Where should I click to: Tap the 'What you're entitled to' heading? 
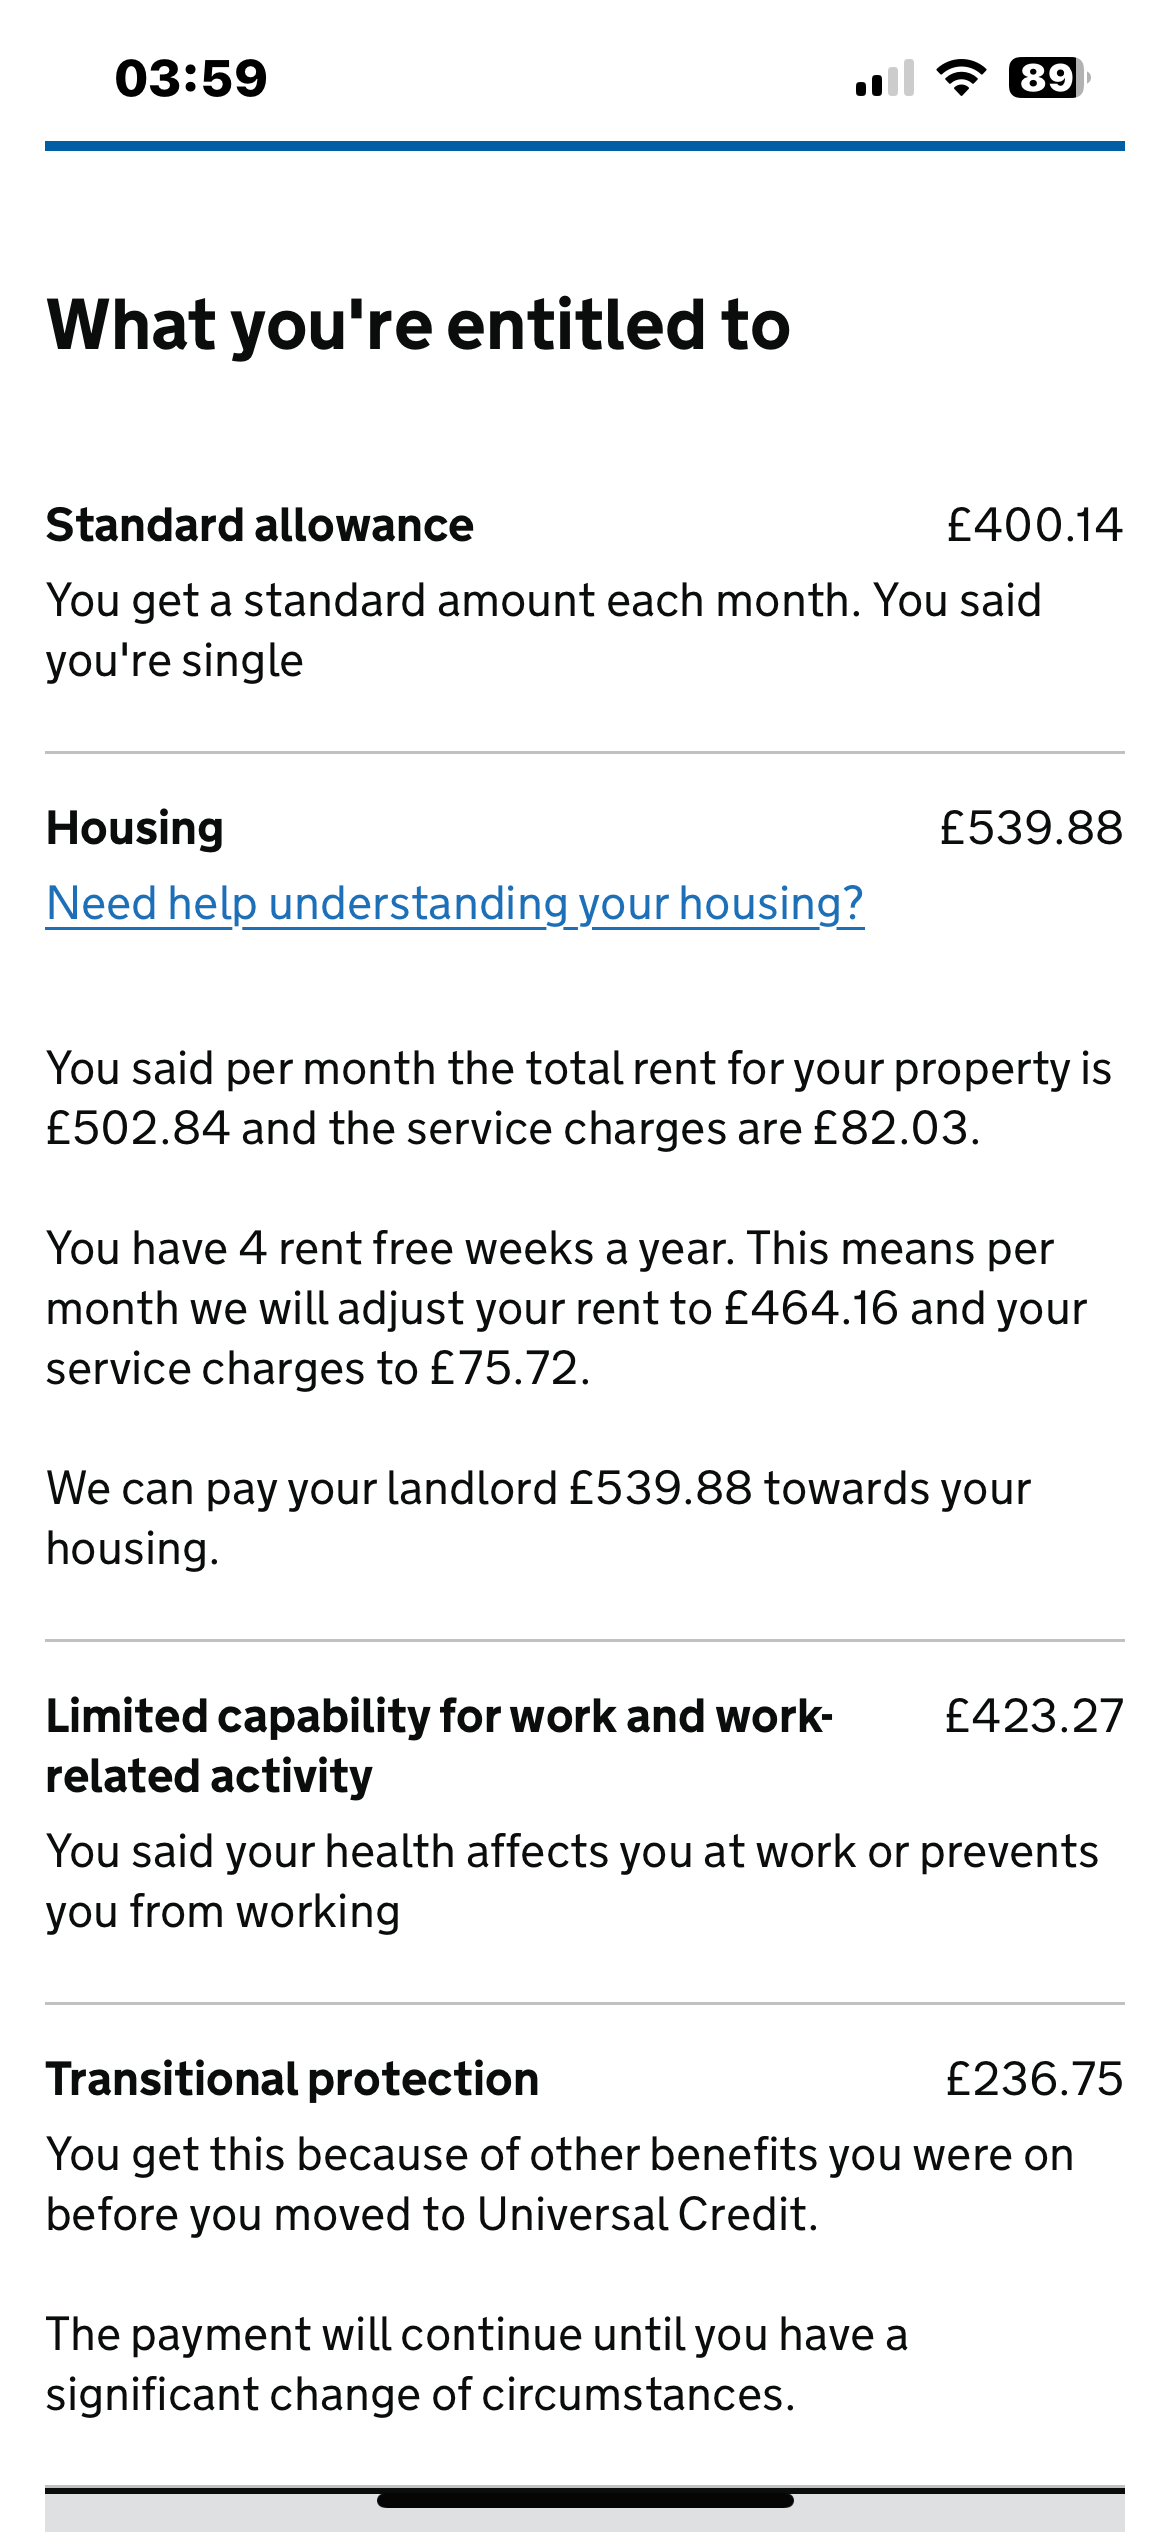tap(418, 325)
